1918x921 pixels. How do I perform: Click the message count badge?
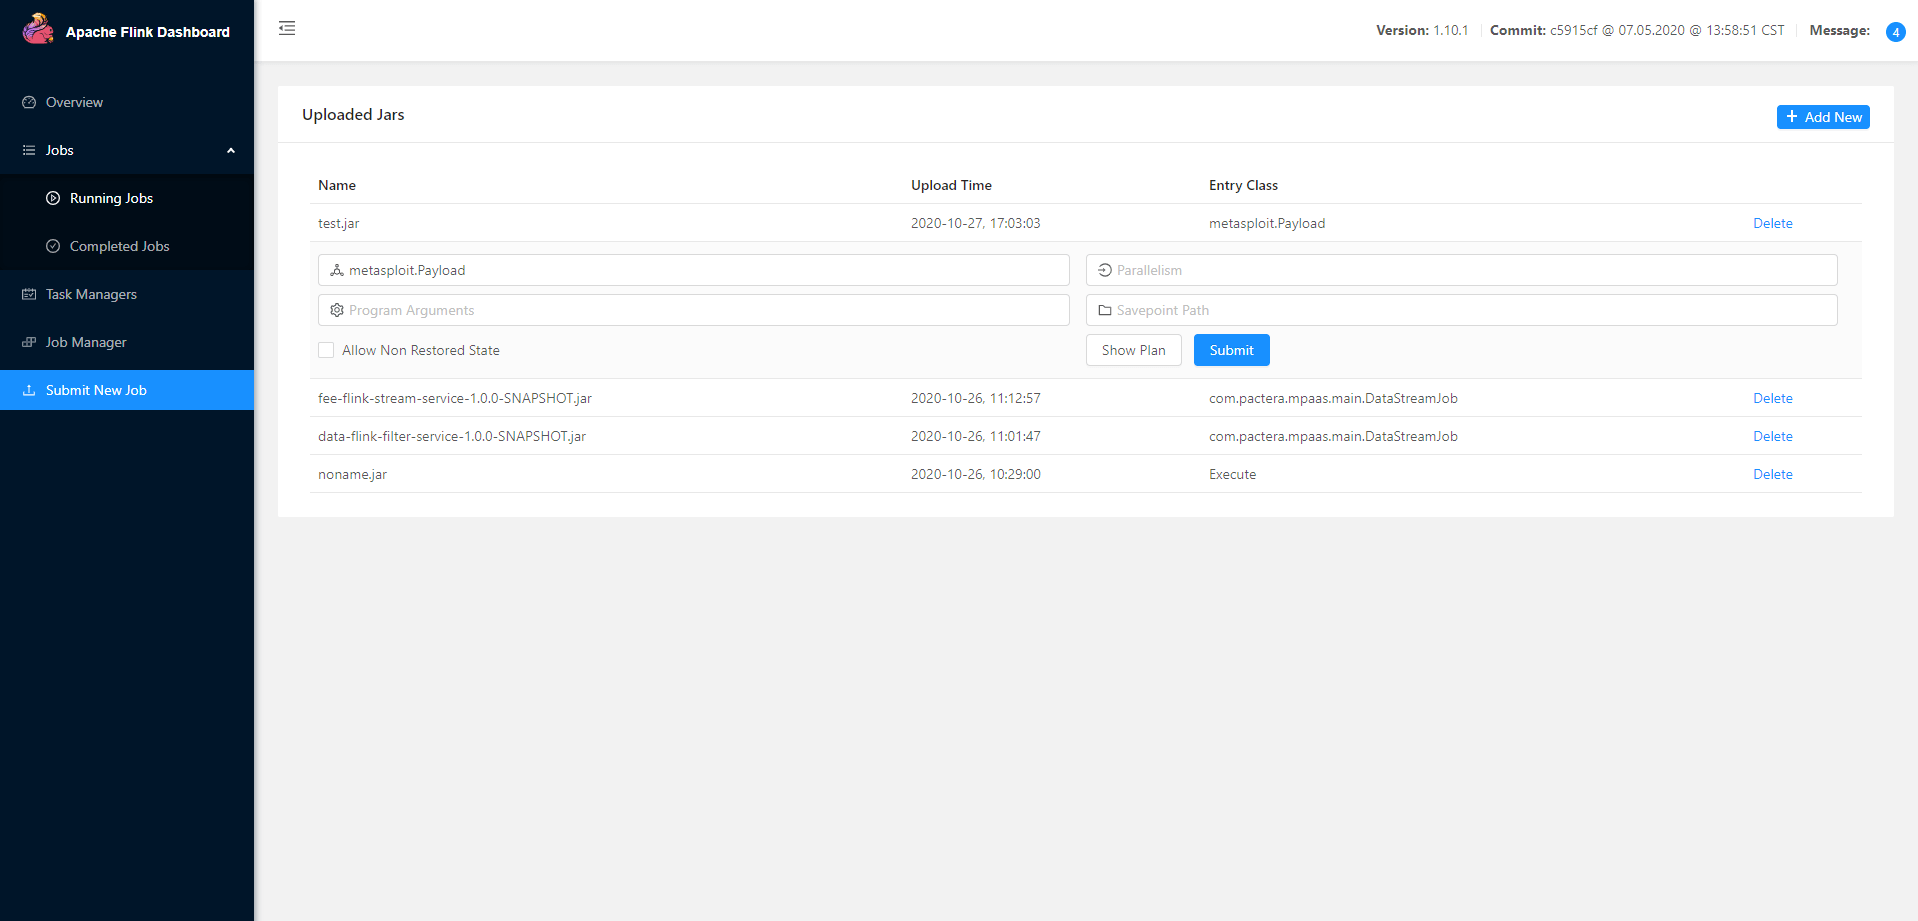(1895, 32)
